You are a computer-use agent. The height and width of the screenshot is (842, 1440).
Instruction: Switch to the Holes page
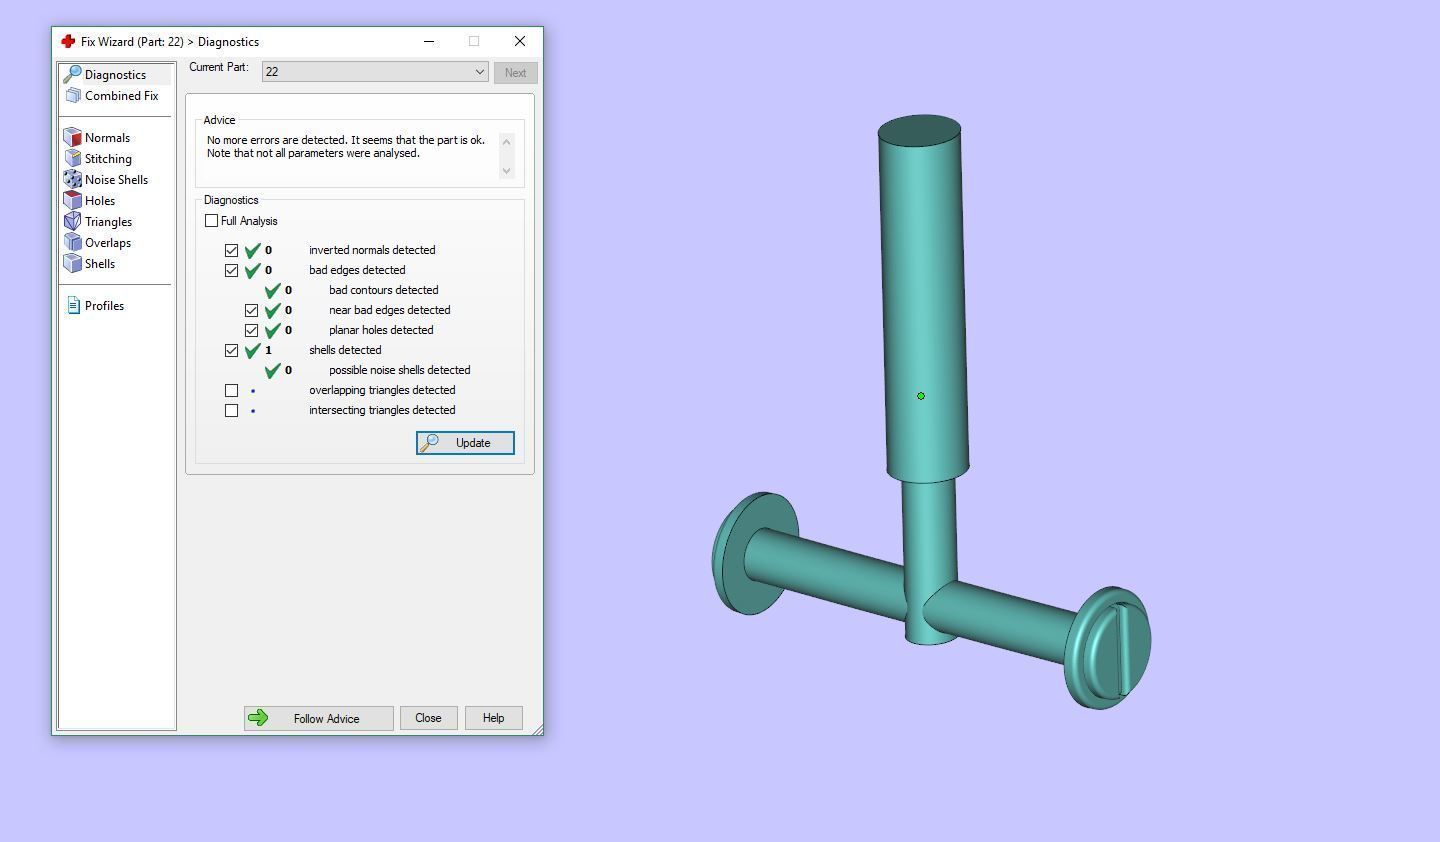(100, 201)
